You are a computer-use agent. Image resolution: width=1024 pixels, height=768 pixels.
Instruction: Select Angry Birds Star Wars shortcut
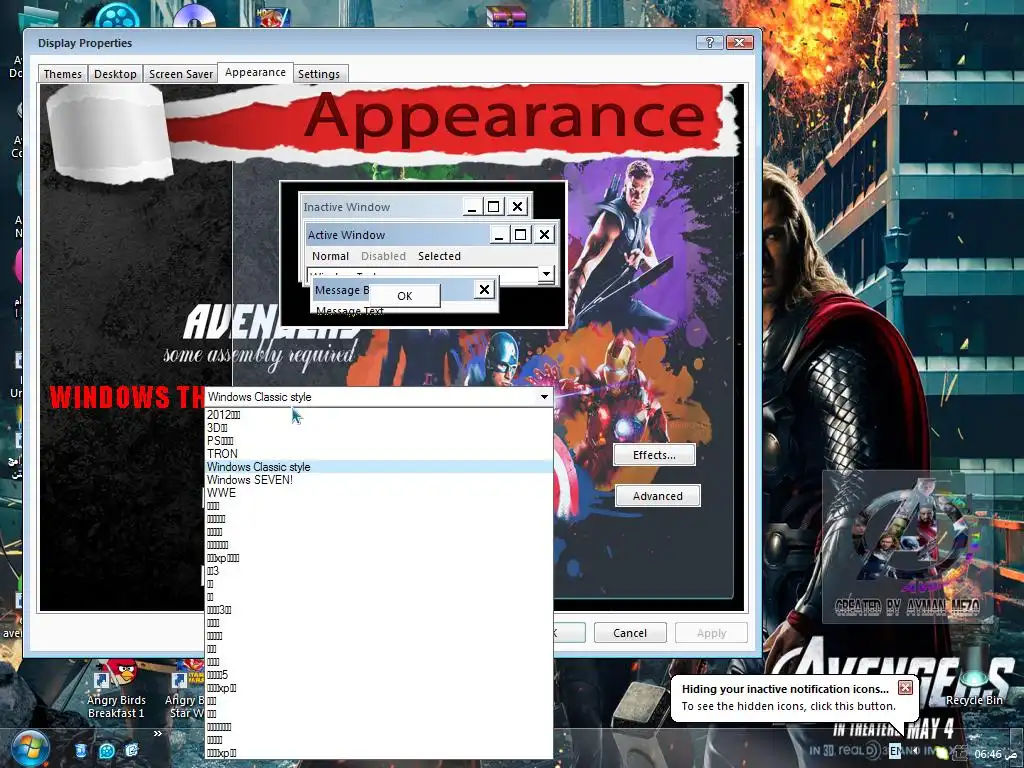tap(186, 690)
